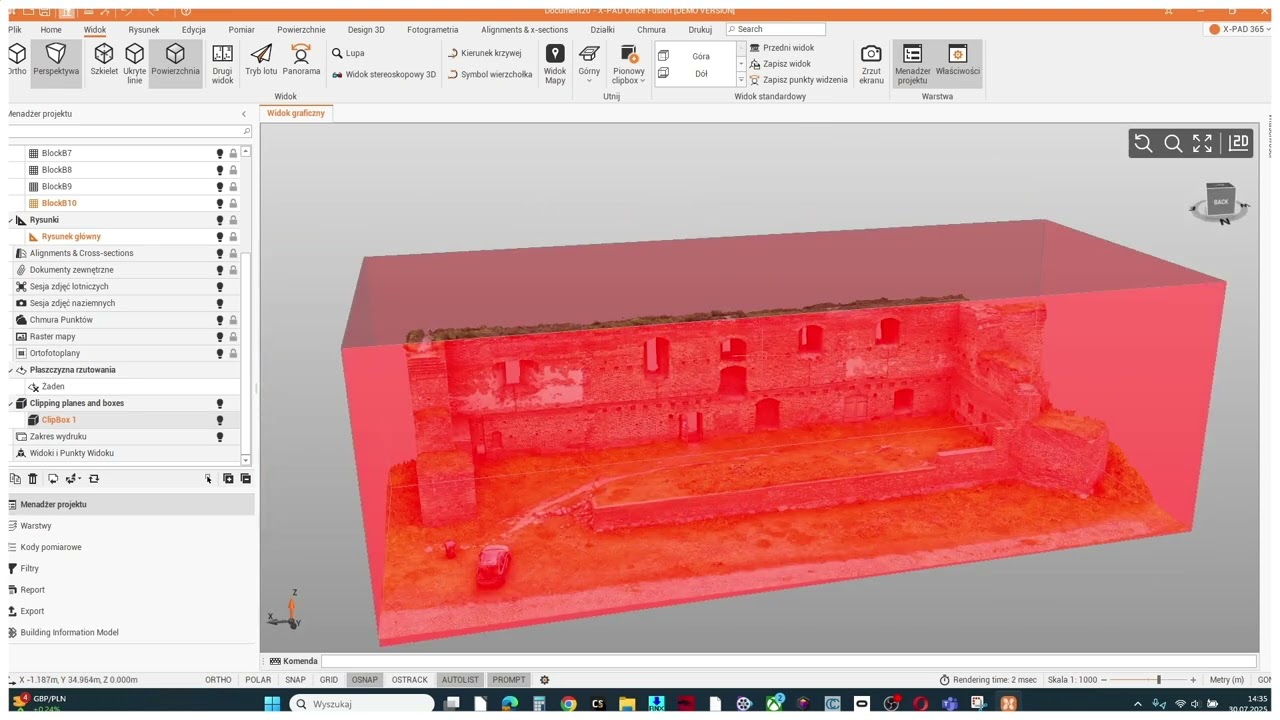The width and height of the screenshot is (1280, 720).
Task: Toggle visibility of BlockB10
Action: click(x=220, y=203)
